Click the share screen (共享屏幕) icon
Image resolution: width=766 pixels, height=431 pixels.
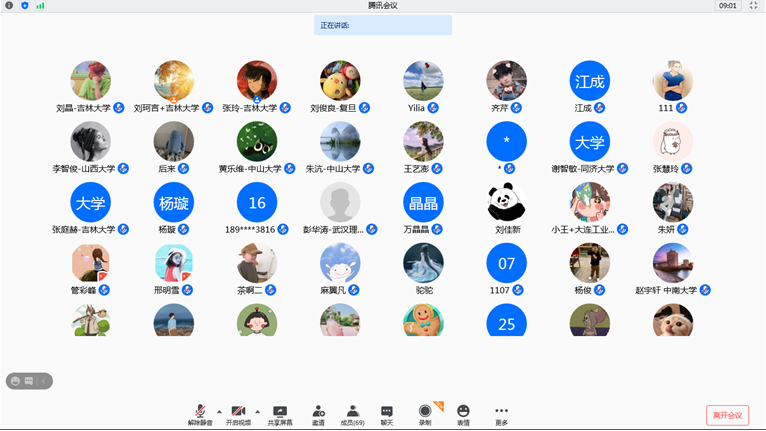[280, 412]
